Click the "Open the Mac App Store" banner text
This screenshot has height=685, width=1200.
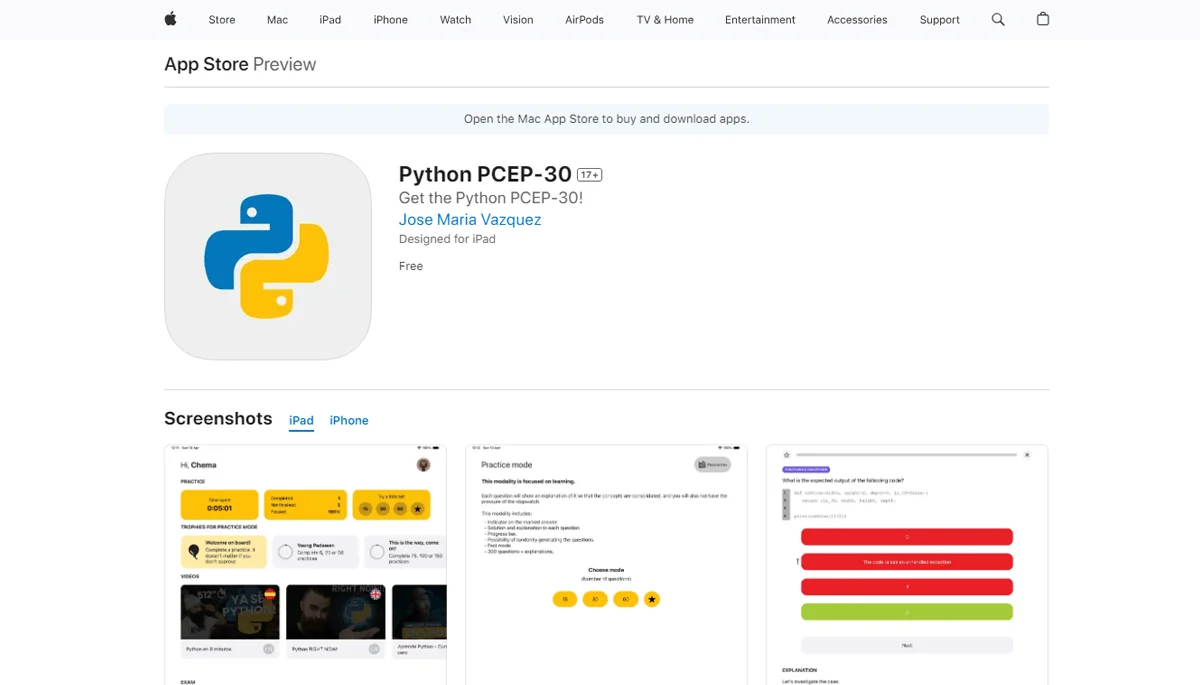[606, 119]
